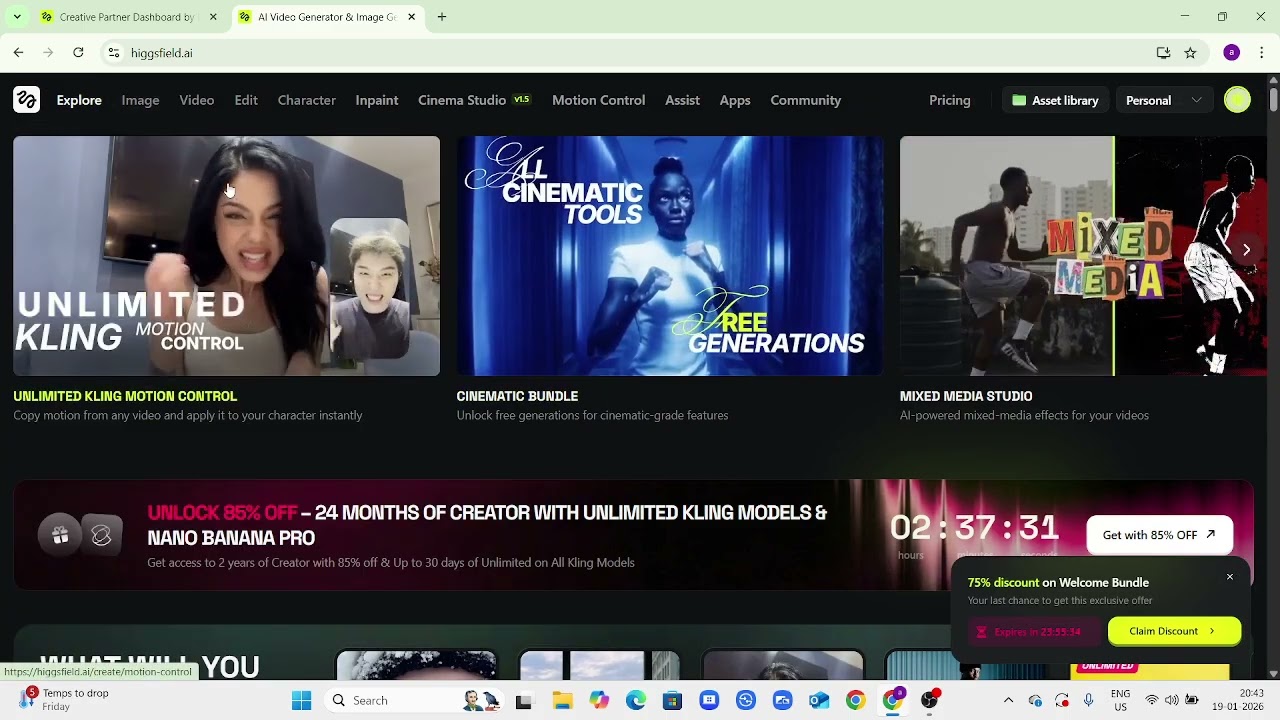Image resolution: width=1280 pixels, height=720 pixels.
Task: Click 'Get with 85% OFF' button
Action: pyautogui.click(x=1159, y=535)
